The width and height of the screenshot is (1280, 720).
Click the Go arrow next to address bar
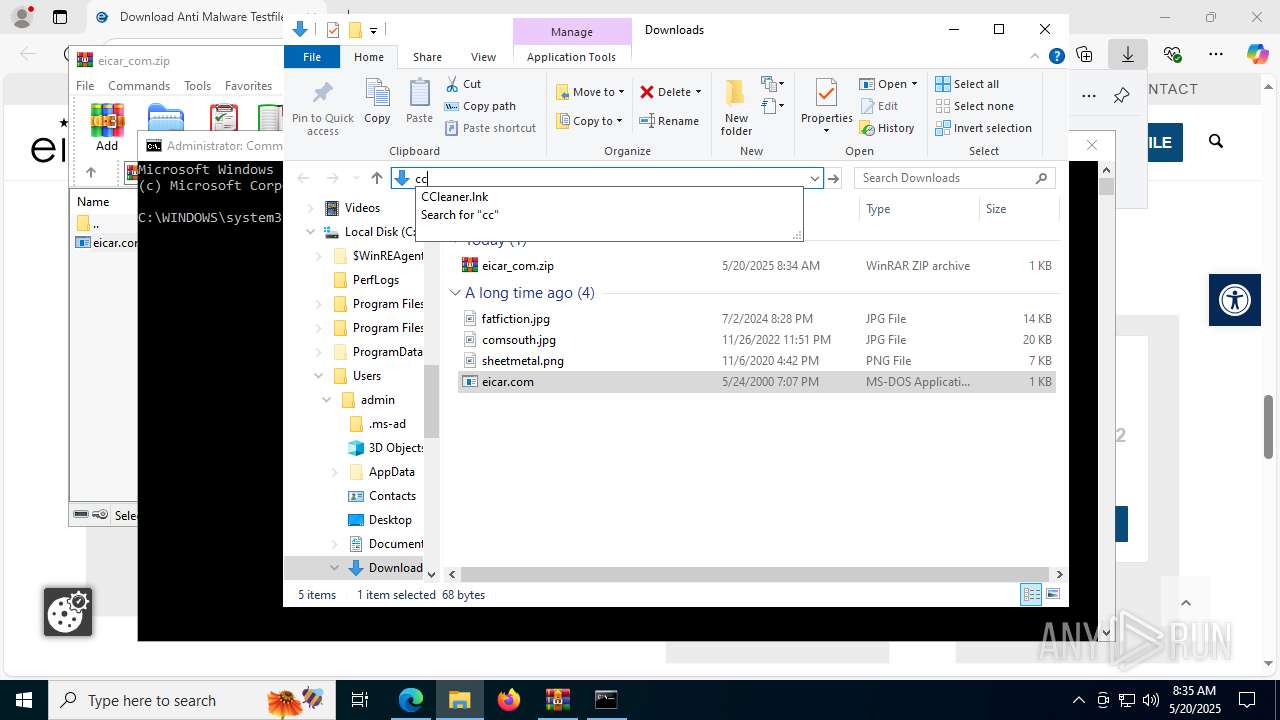click(x=833, y=178)
